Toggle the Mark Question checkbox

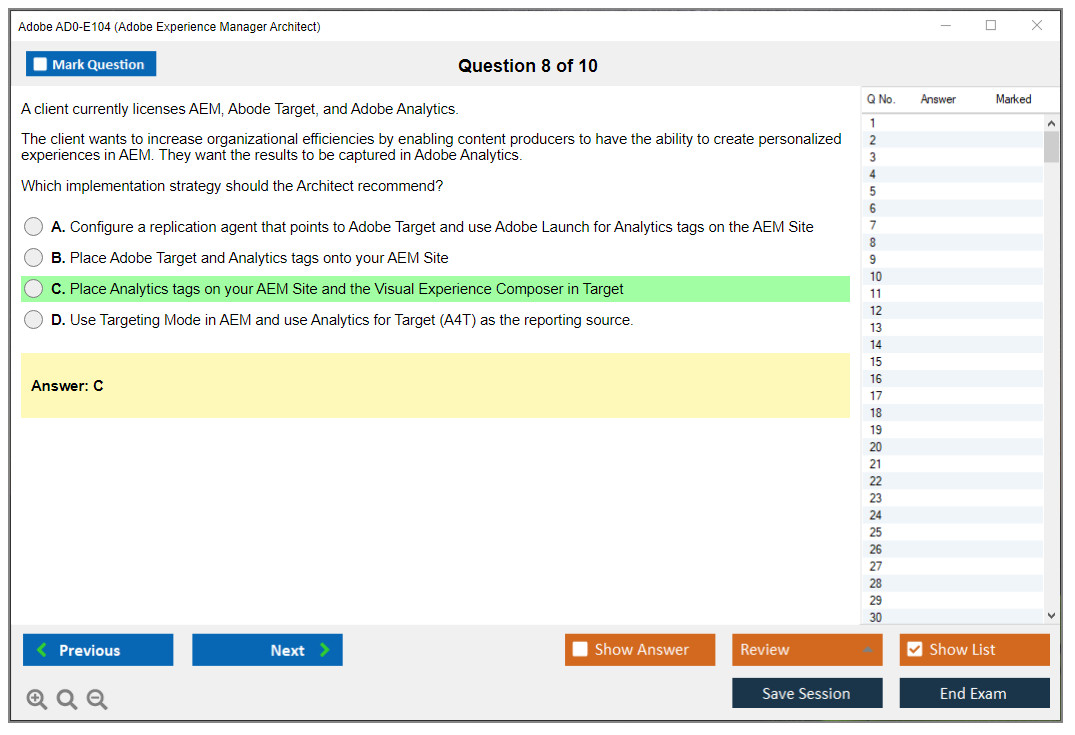tap(41, 64)
